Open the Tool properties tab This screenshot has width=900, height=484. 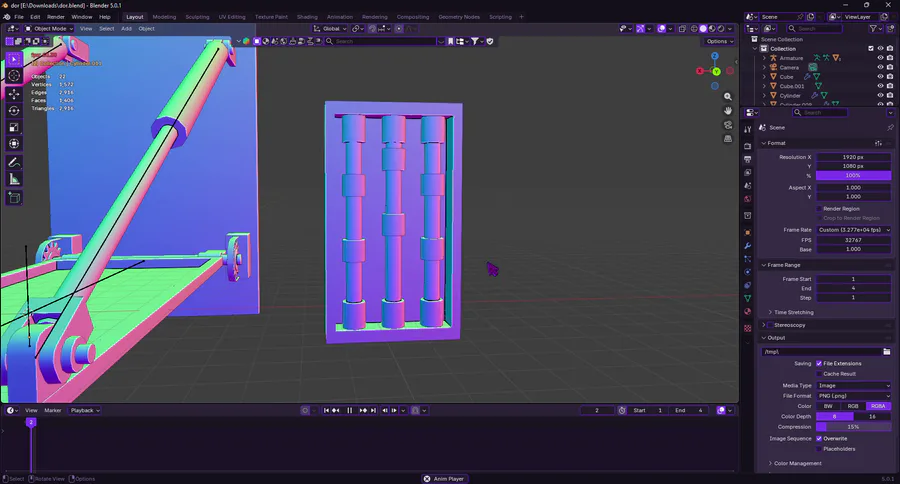click(x=748, y=129)
